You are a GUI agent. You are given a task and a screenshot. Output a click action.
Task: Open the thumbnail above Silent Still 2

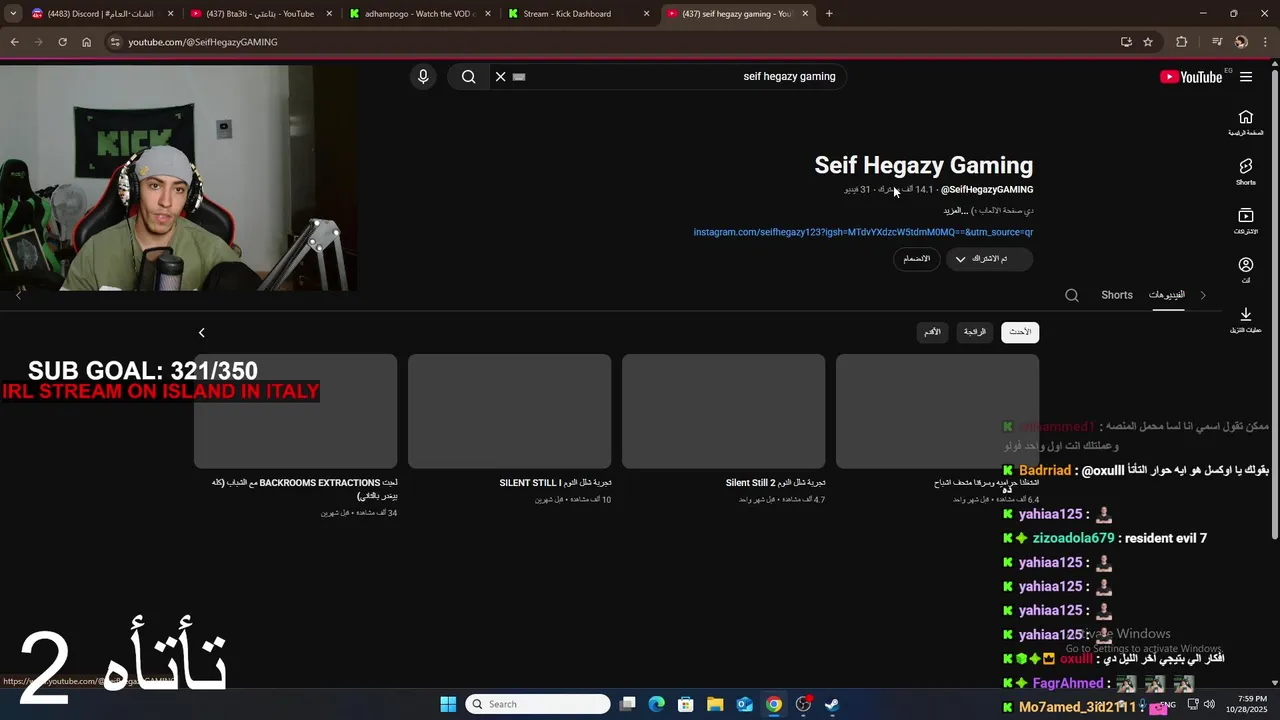pyautogui.click(x=723, y=411)
